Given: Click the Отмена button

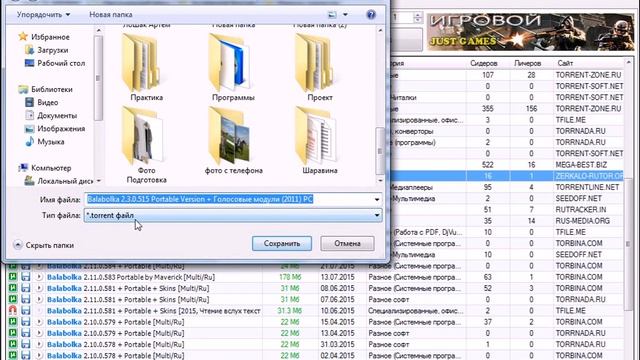Looking at the screenshot, I should tap(347, 243).
